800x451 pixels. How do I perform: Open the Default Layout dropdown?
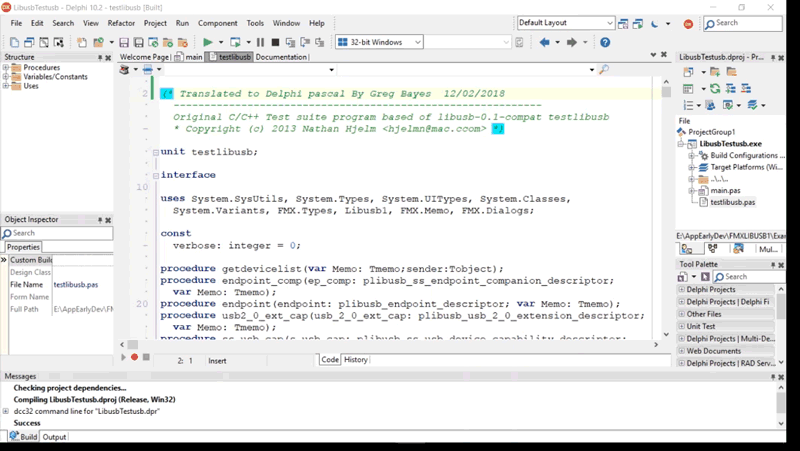point(610,23)
